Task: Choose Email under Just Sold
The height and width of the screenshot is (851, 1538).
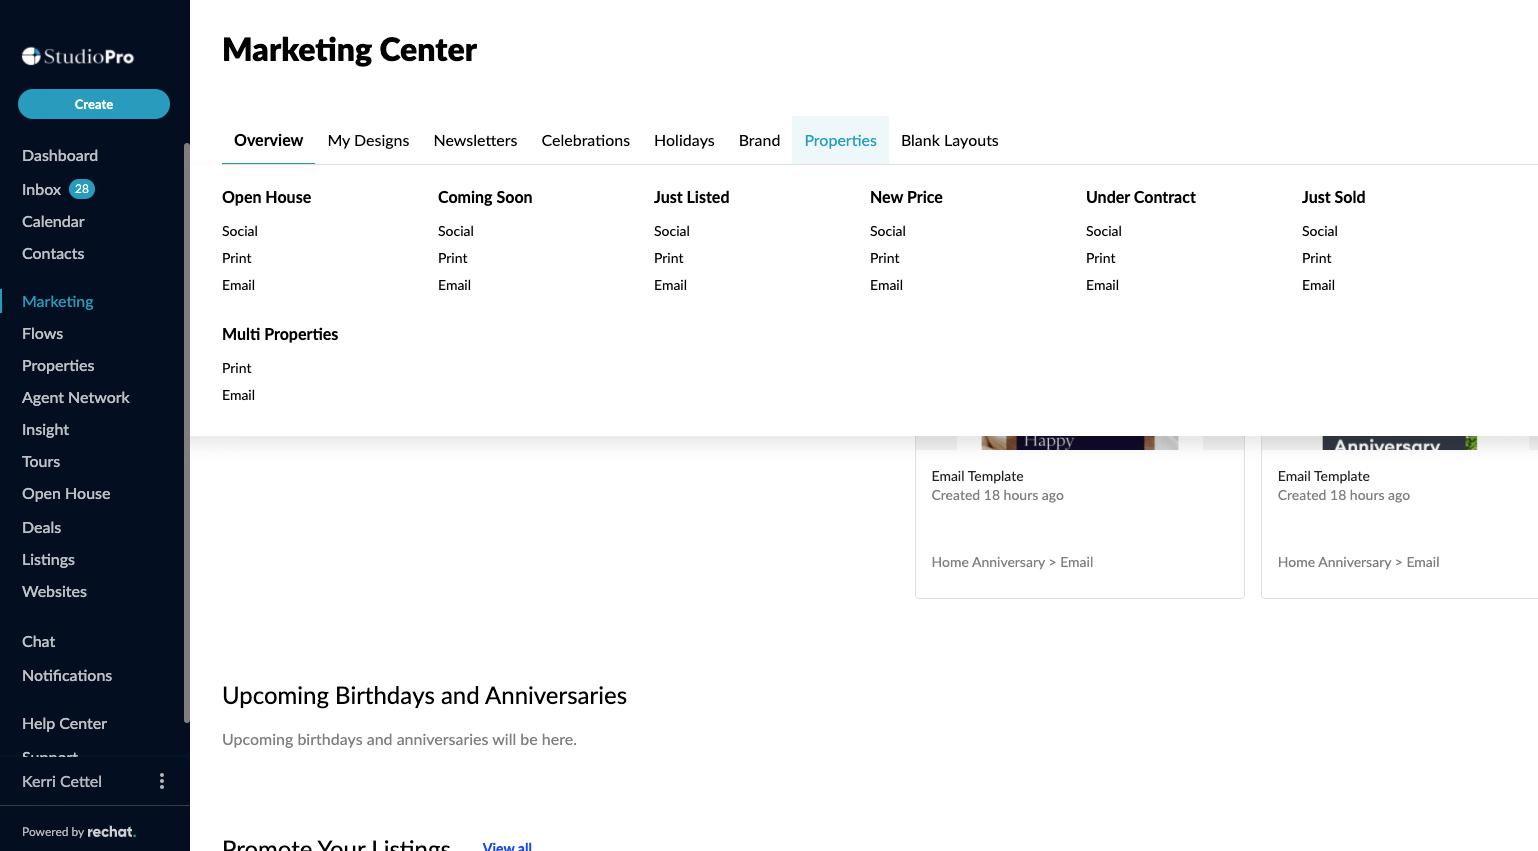Action: [x=1318, y=285]
